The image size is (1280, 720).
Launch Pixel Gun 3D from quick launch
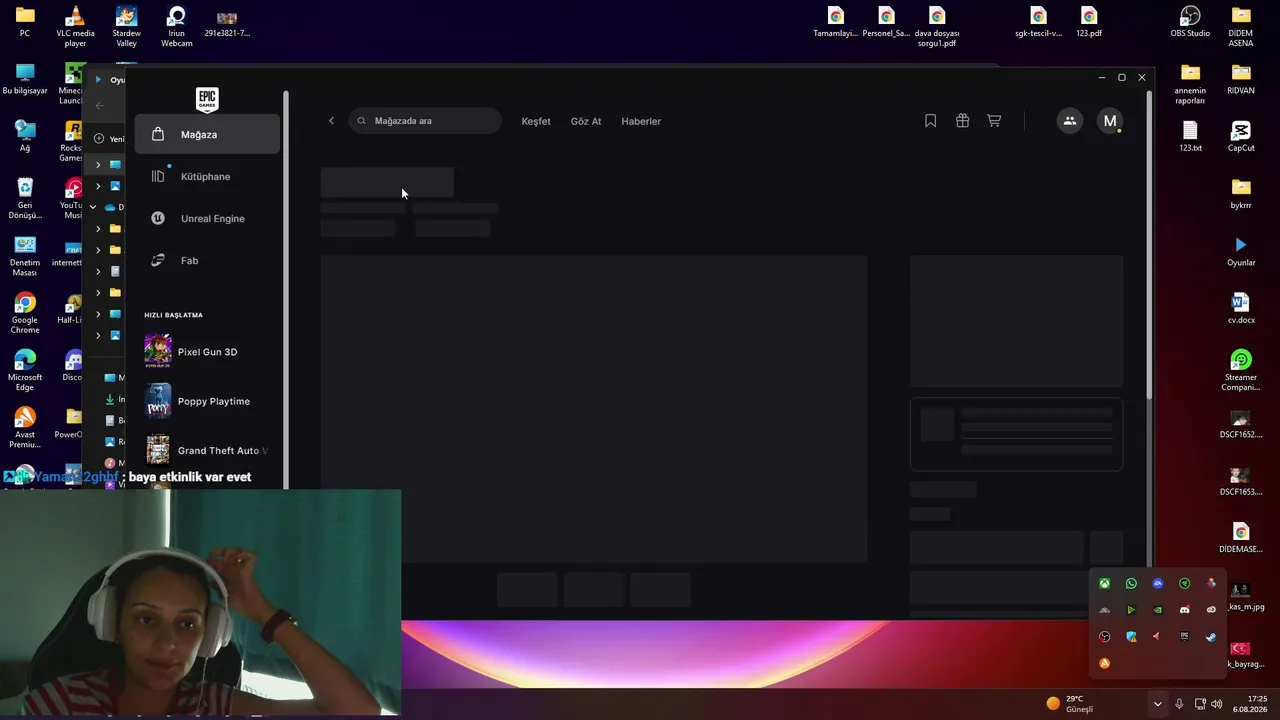tap(207, 352)
